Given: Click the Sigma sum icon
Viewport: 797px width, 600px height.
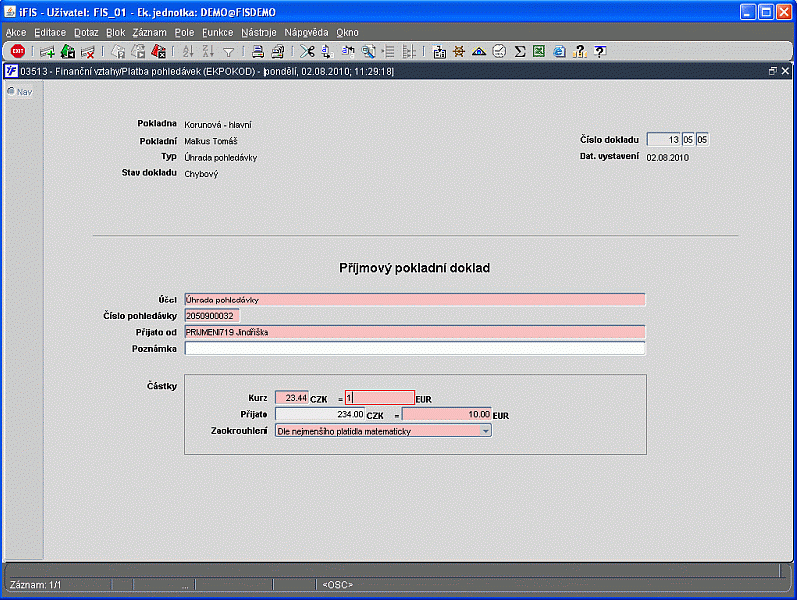Looking at the screenshot, I should (x=519, y=51).
